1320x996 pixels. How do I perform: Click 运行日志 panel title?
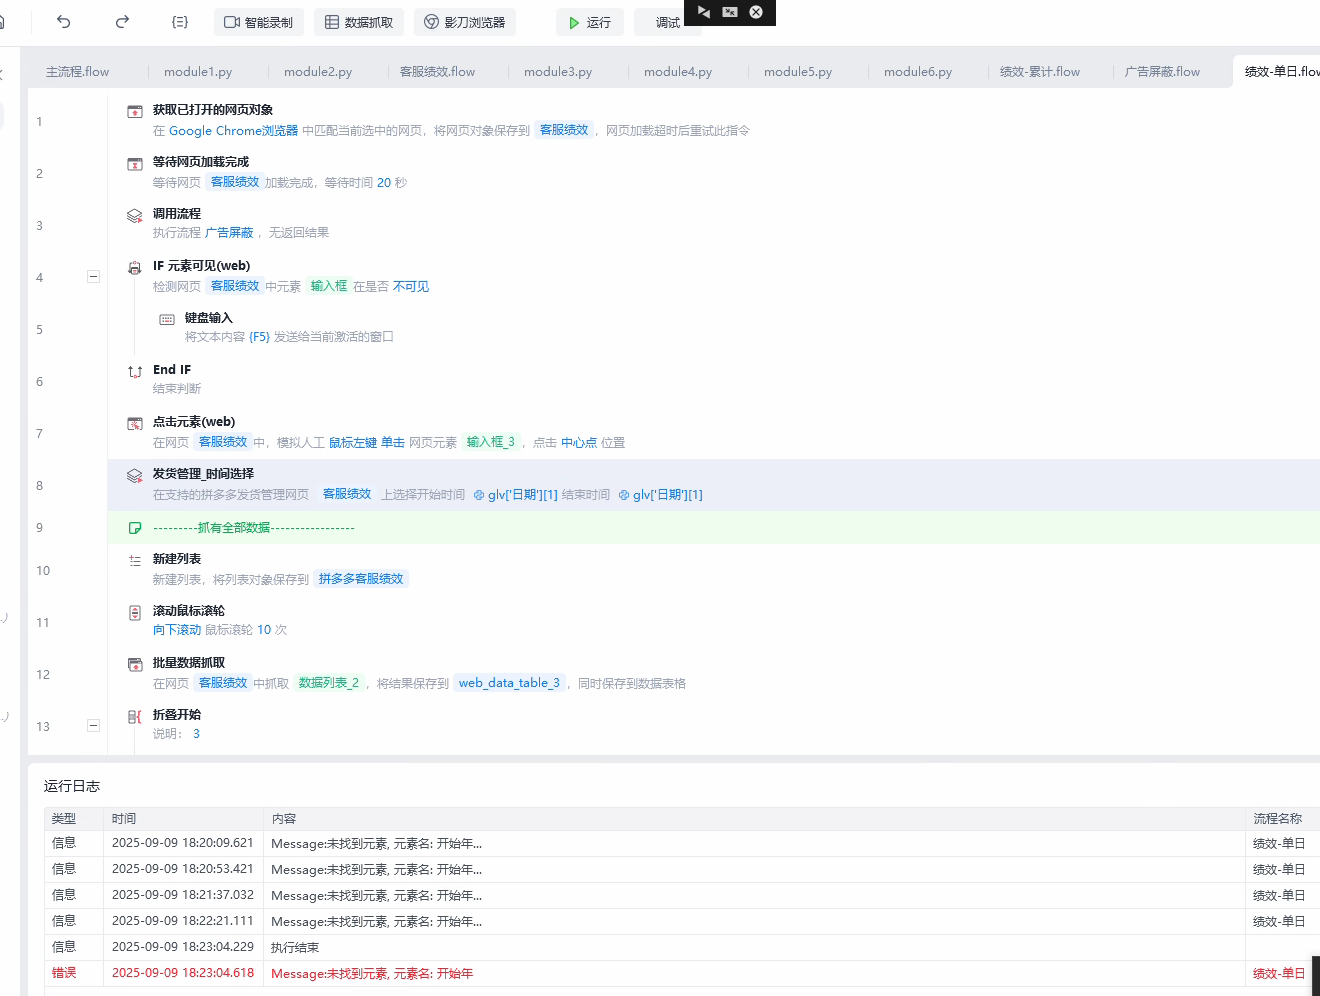72,786
